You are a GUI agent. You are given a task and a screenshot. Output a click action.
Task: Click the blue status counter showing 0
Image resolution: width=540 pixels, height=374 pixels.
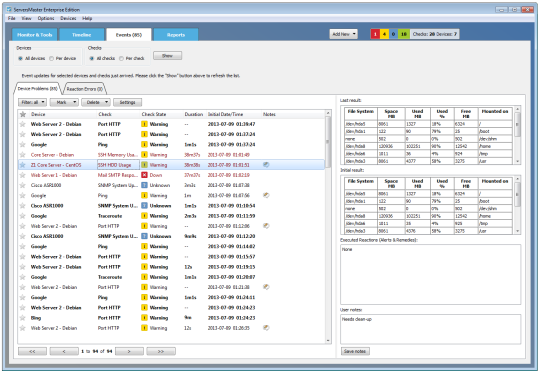(394, 34)
